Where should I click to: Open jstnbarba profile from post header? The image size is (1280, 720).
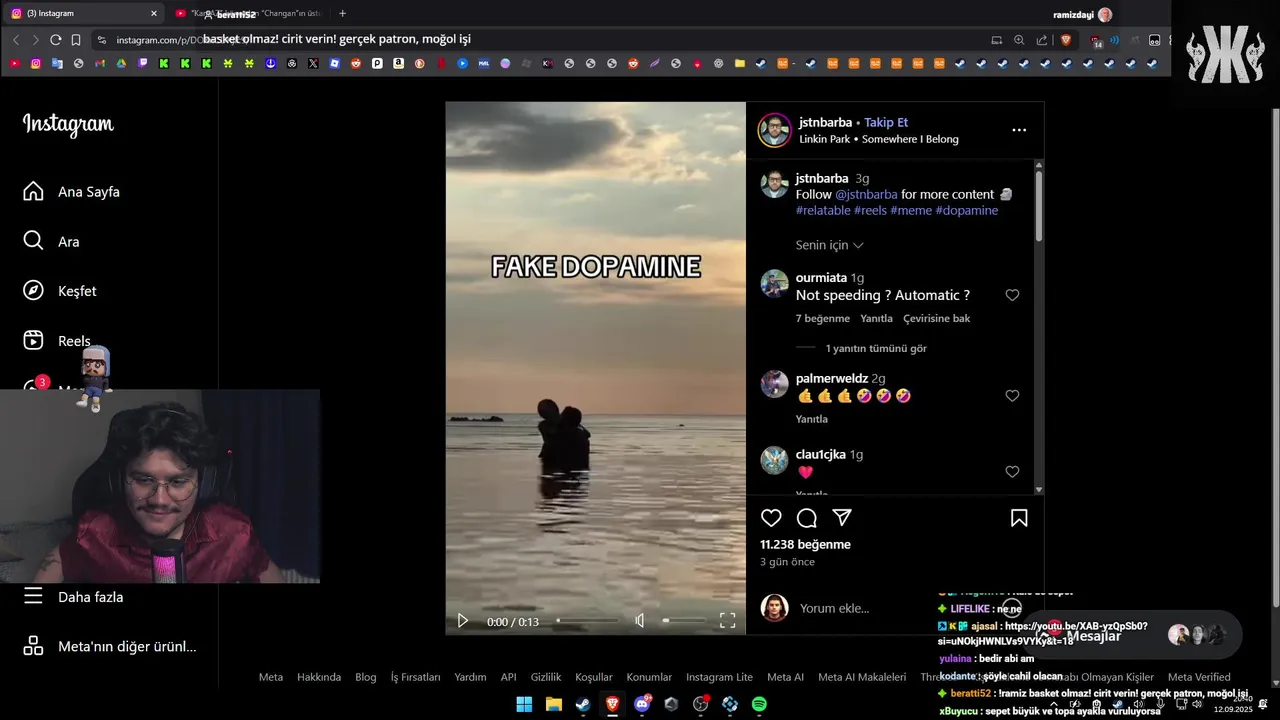[x=825, y=123]
